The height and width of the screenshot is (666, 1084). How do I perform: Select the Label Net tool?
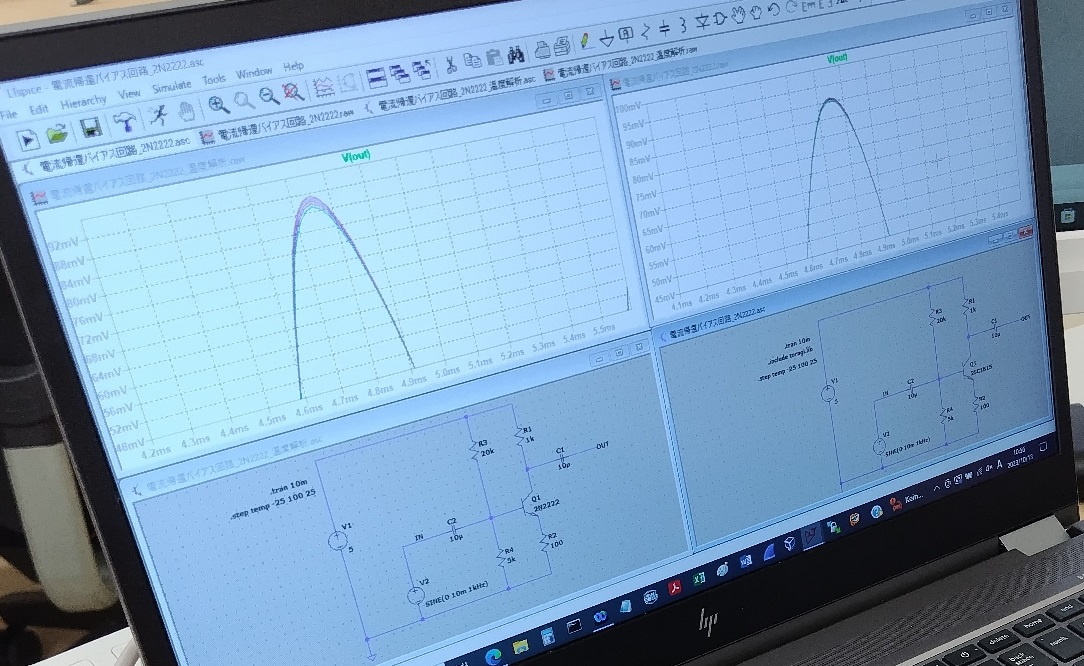[x=626, y=34]
